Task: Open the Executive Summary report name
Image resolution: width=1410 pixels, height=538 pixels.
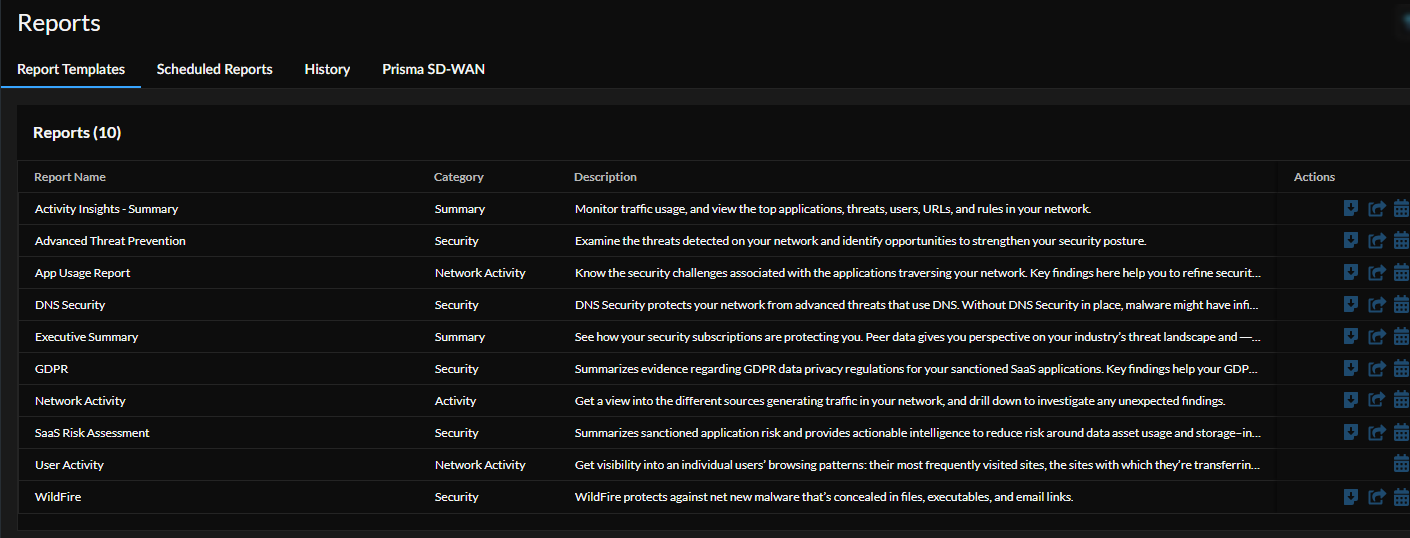Action: click(86, 337)
